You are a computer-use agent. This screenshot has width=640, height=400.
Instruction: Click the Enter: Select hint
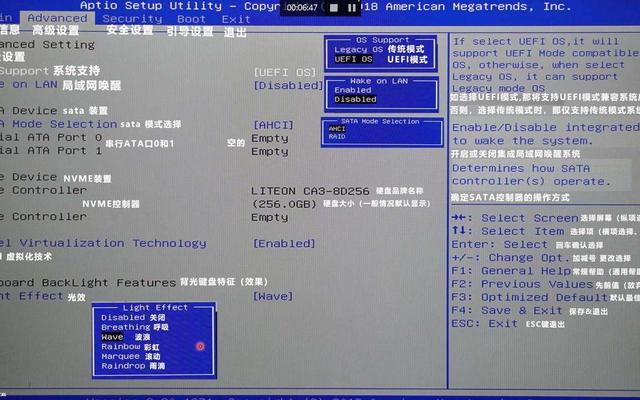pos(500,244)
